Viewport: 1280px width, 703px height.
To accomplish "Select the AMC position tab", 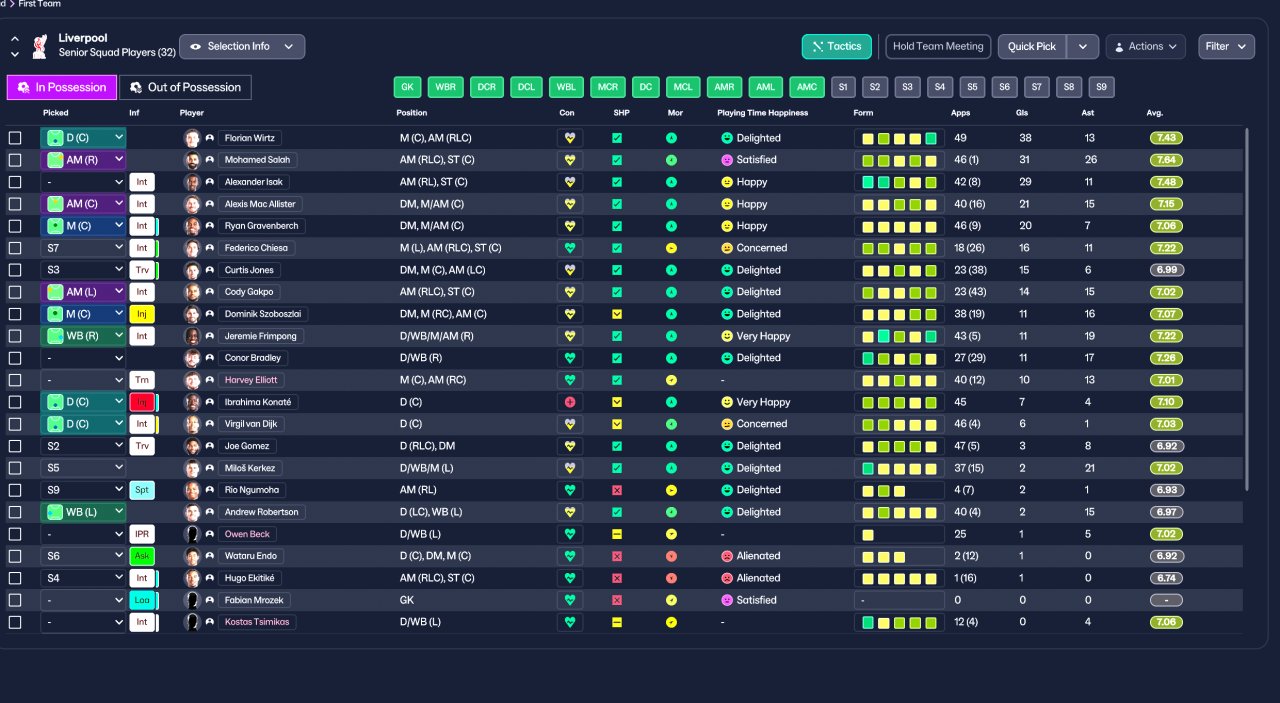I will click(806, 87).
